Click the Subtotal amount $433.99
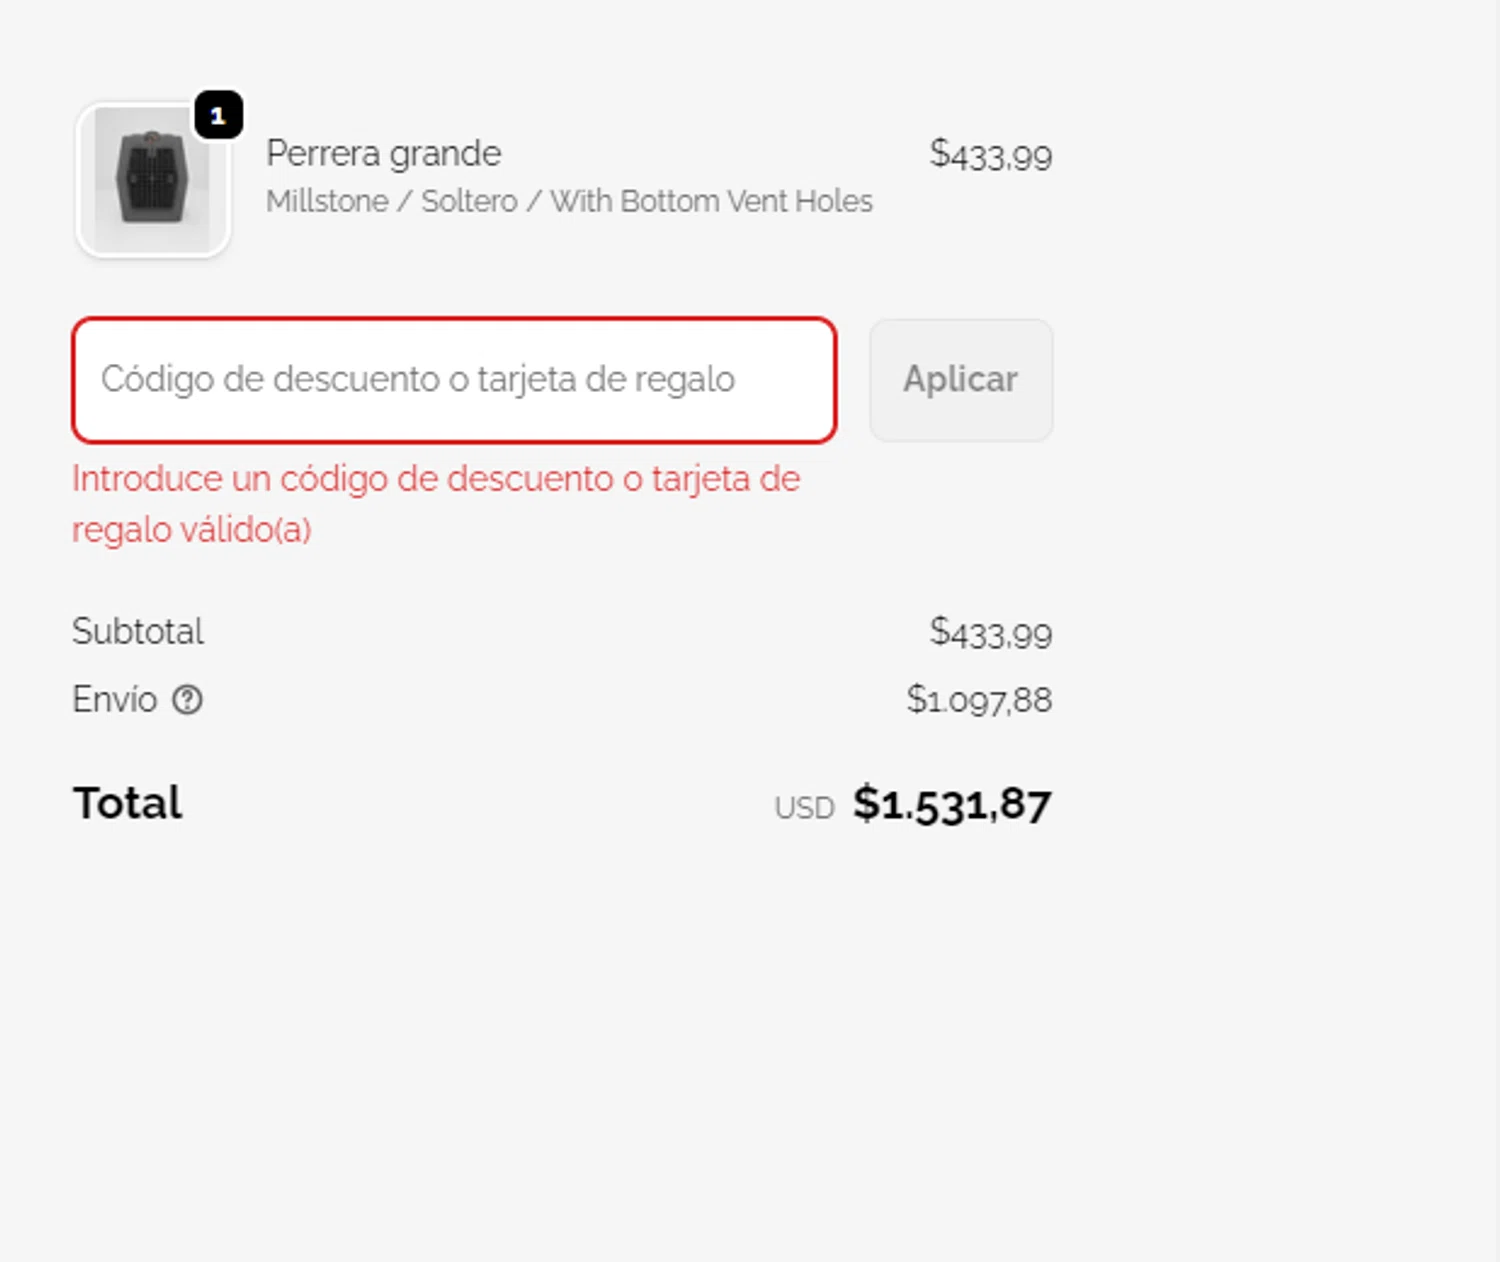Viewport: 1500px width, 1262px height. click(990, 634)
